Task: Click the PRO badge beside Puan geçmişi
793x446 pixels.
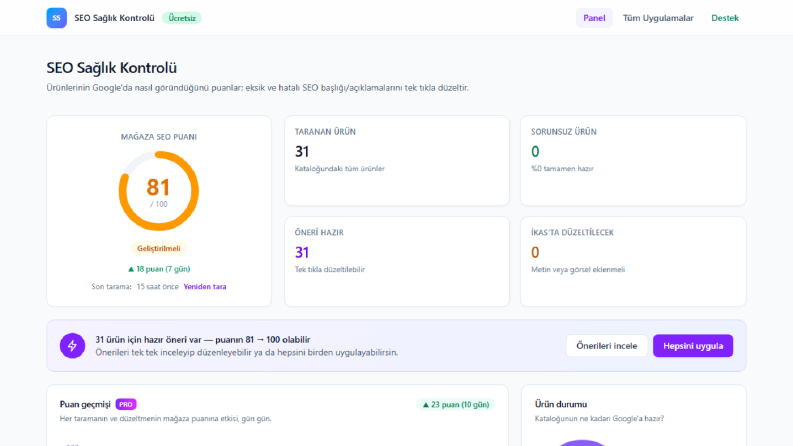Action: click(126, 405)
